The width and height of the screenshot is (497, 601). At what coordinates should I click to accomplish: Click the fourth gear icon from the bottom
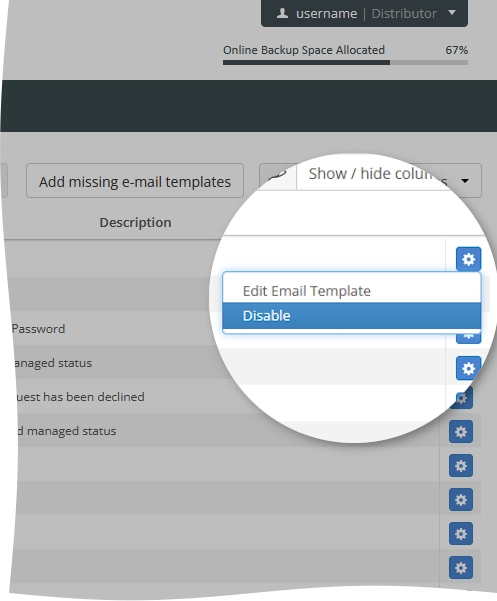(x=461, y=466)
